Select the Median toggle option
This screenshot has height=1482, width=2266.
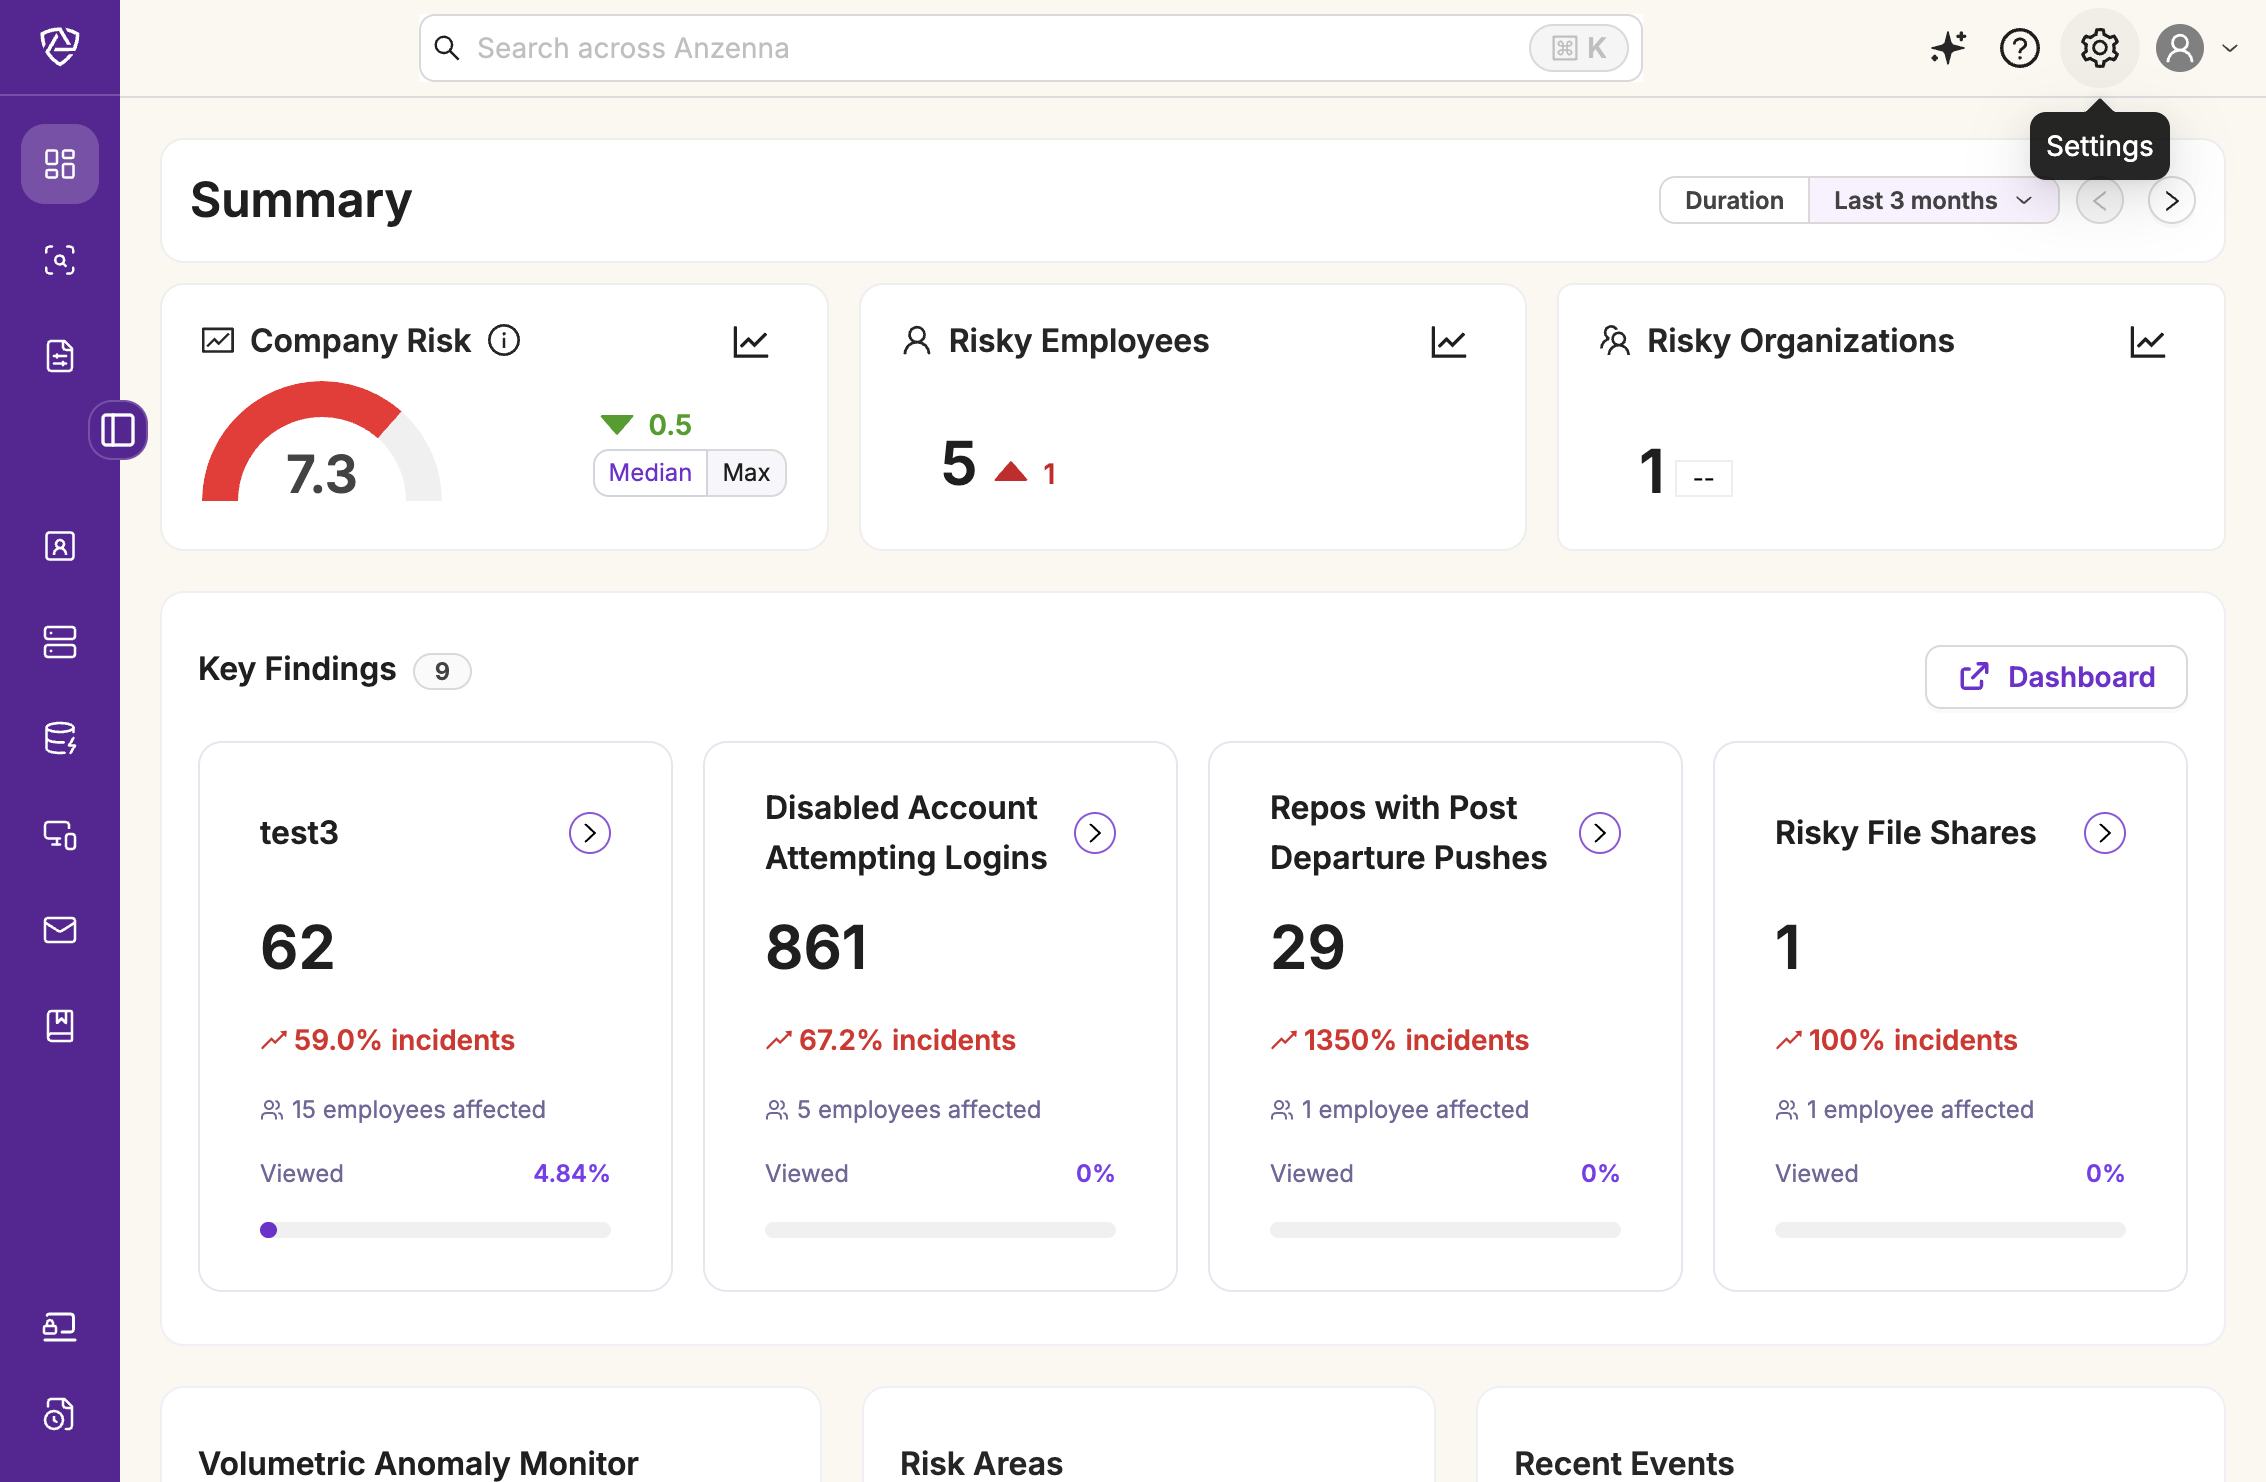650,473
